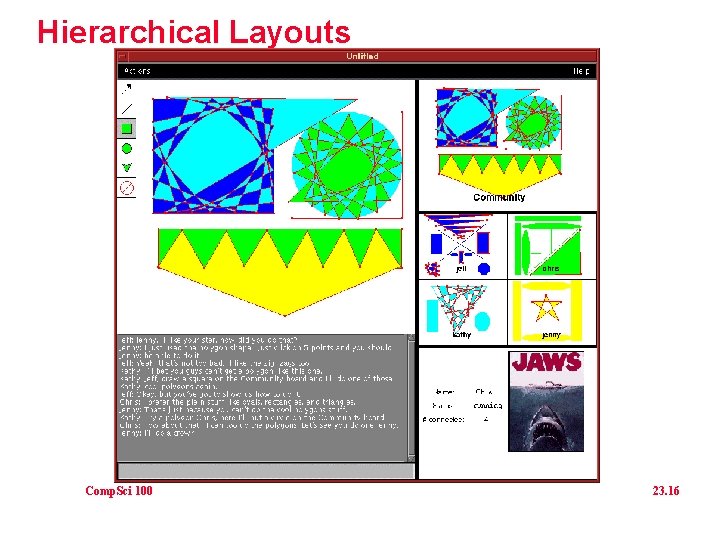Screen dimensions: 720x540
Task: Click the JAWS poster image
Action: (x=546, y=401)
